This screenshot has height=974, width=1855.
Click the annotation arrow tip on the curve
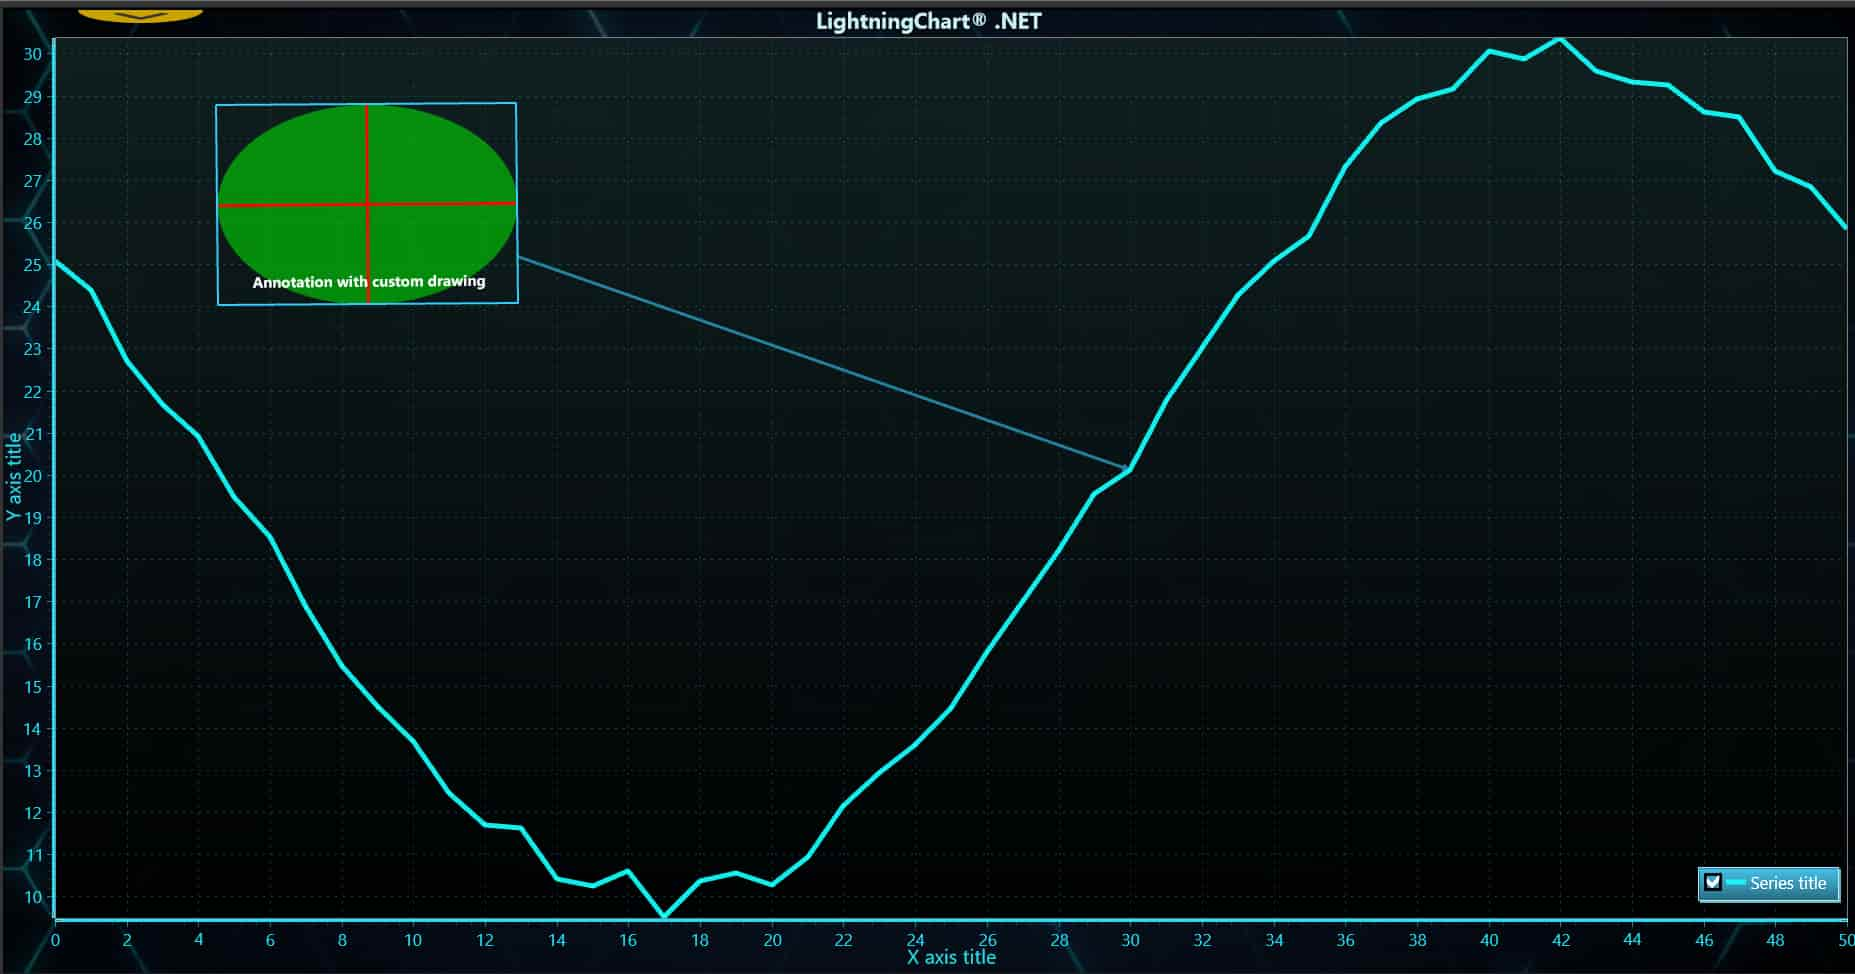pyautogui.click(x=1128, y=468)
